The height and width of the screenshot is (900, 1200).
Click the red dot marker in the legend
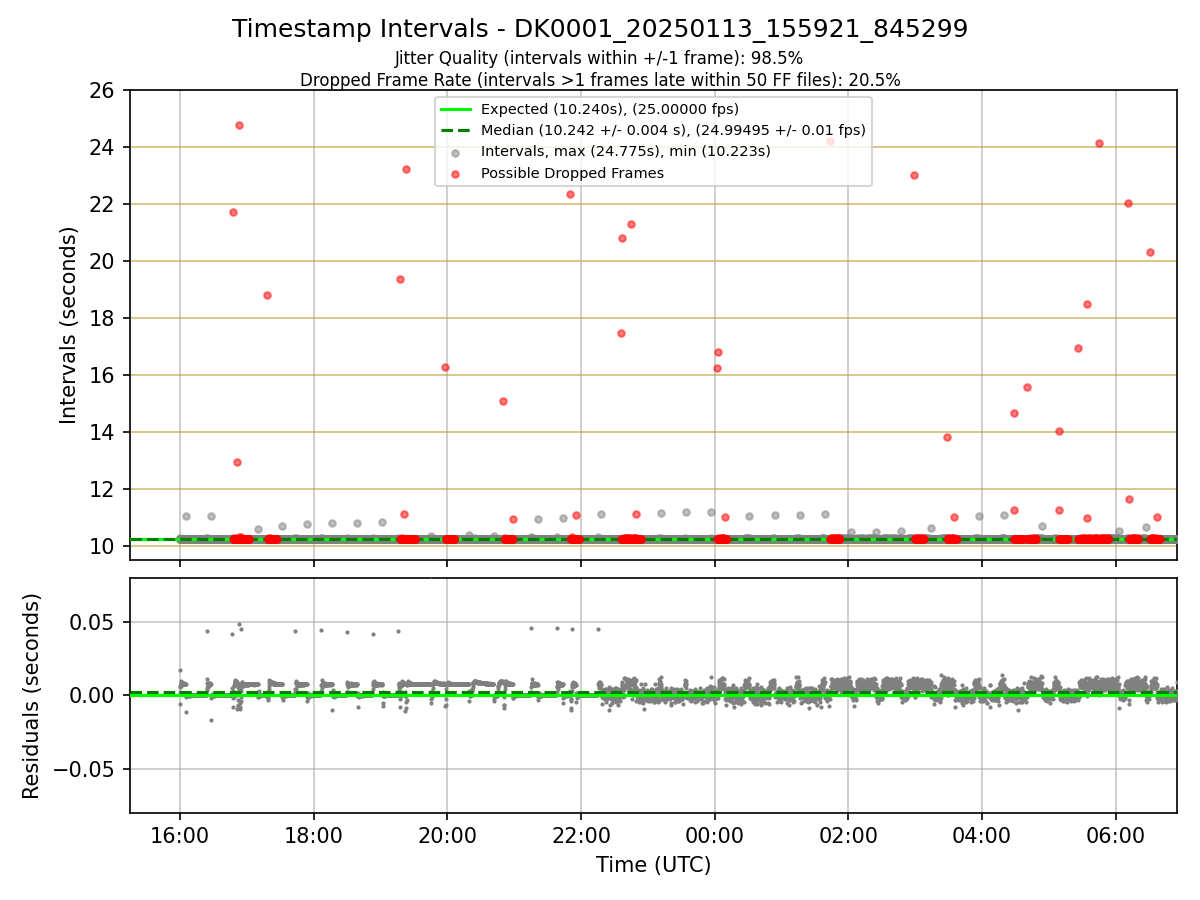point(456,173)
